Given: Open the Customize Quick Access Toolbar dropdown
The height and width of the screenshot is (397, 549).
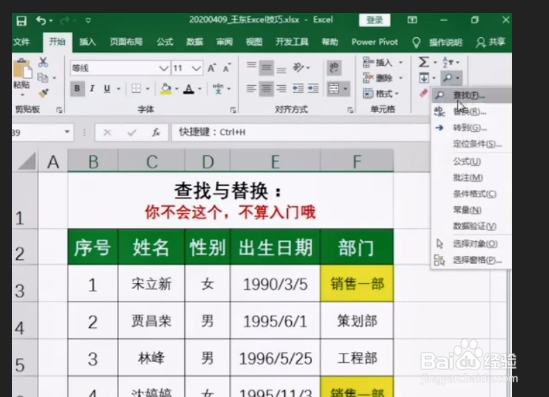Looking at the screenshot, I should pyautogui.click(x=88, y=21).
